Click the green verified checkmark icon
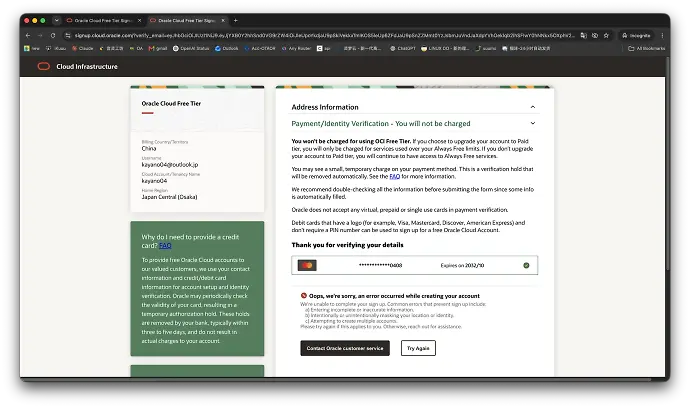The image size is (690, 407). [526, 265]
